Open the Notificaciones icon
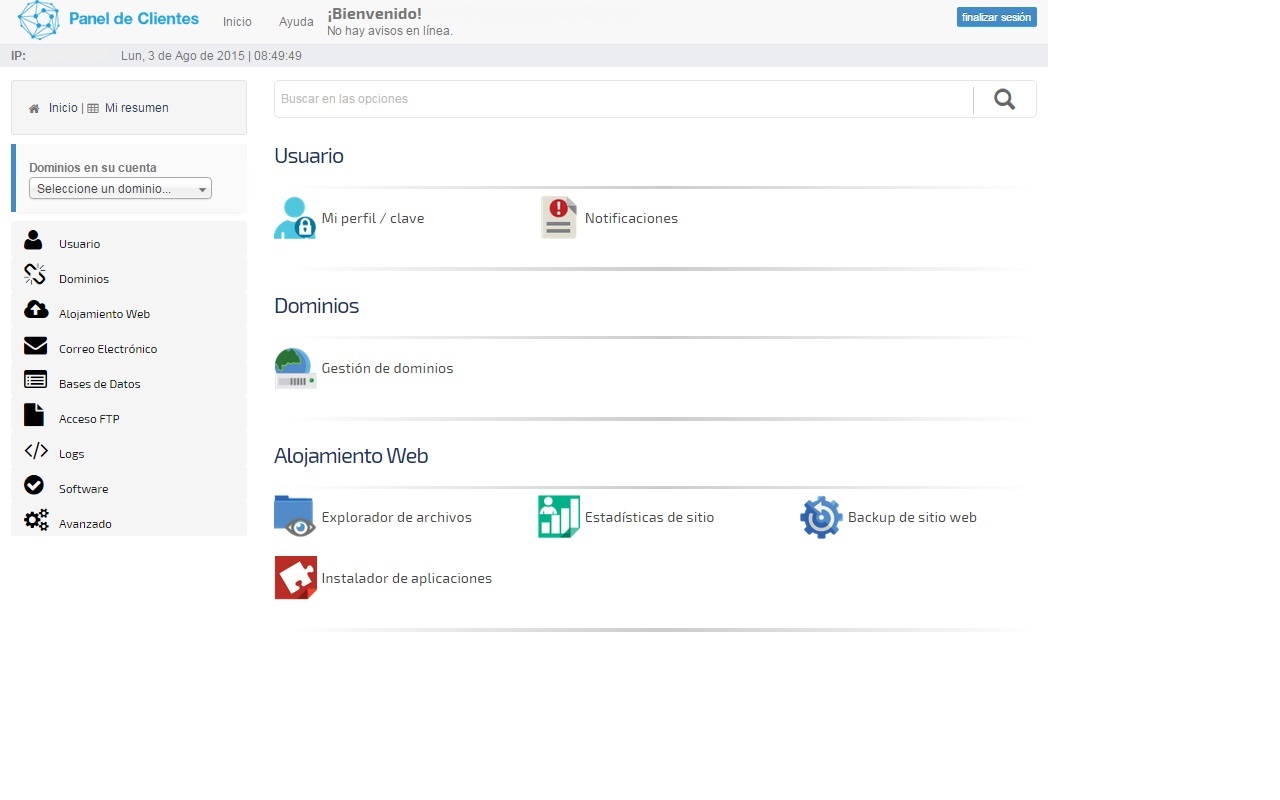1280x800 pixels. click(x=559, y=218)
